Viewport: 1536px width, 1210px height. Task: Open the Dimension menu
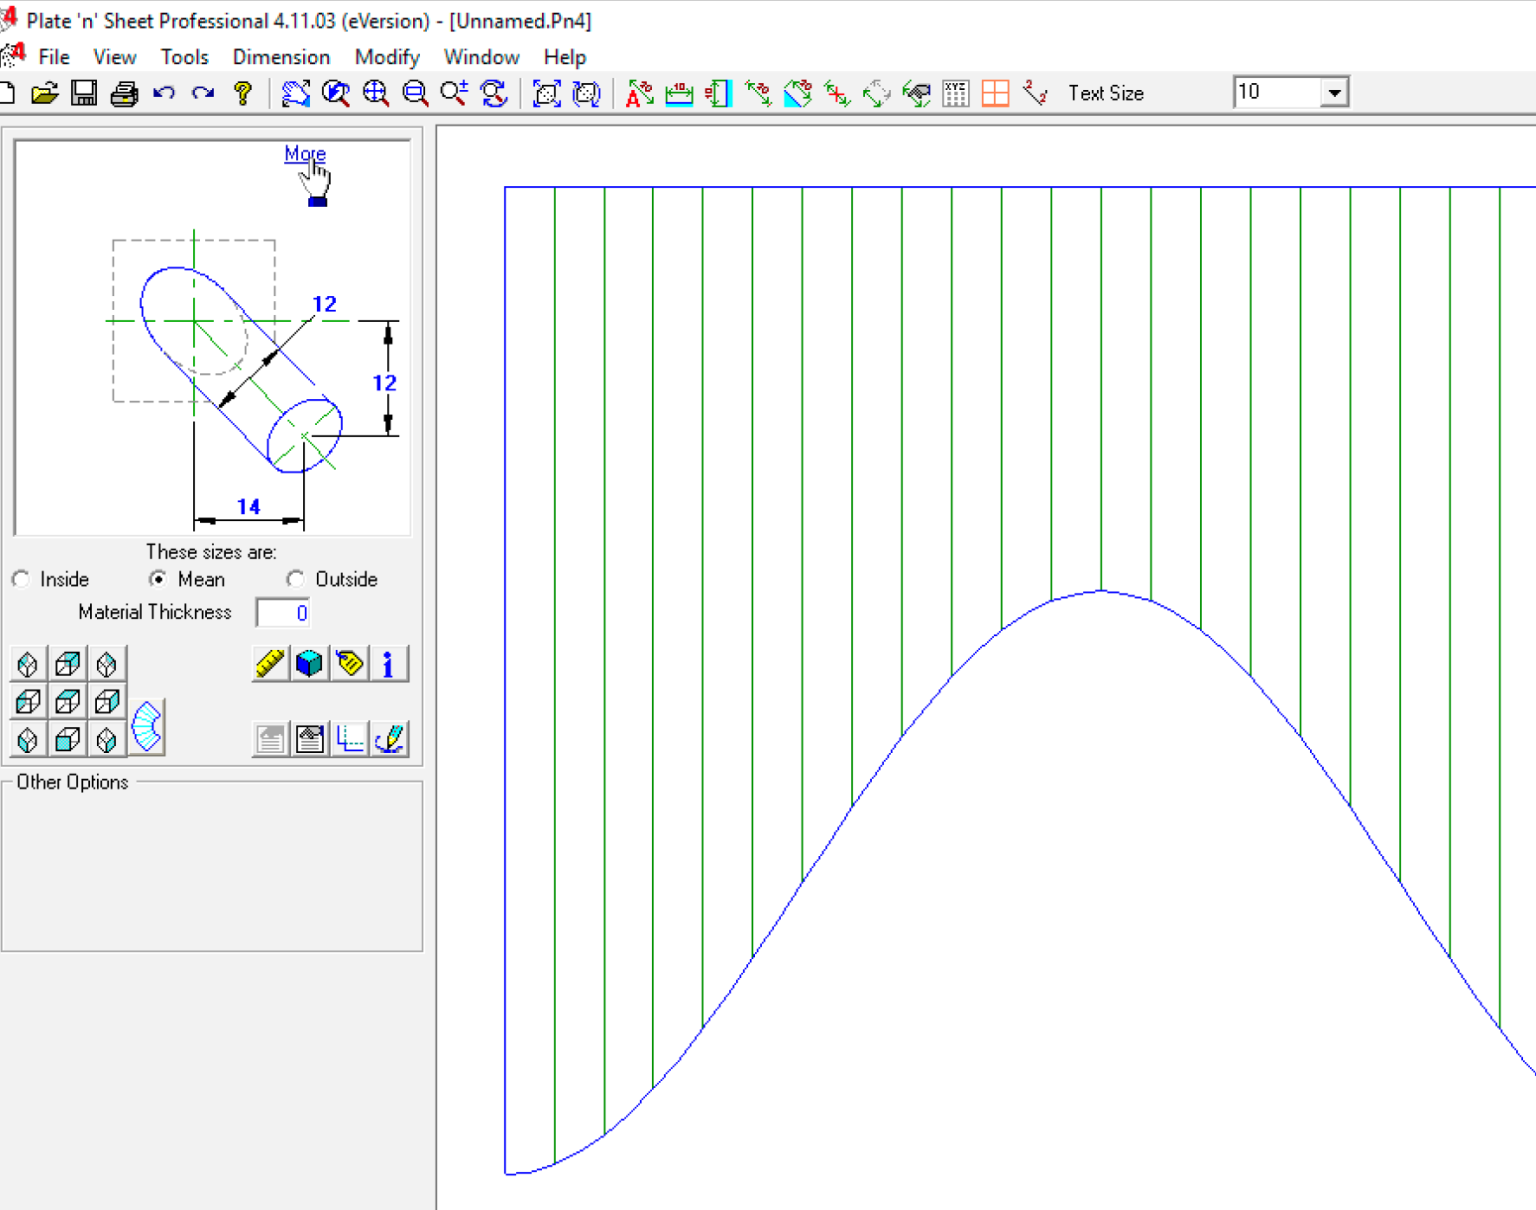pos(281,57)
